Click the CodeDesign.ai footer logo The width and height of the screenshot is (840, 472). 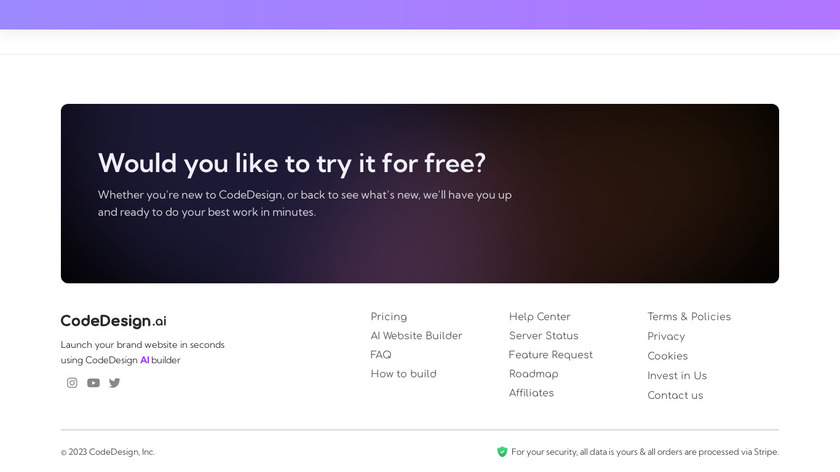[x=113, y=321]
